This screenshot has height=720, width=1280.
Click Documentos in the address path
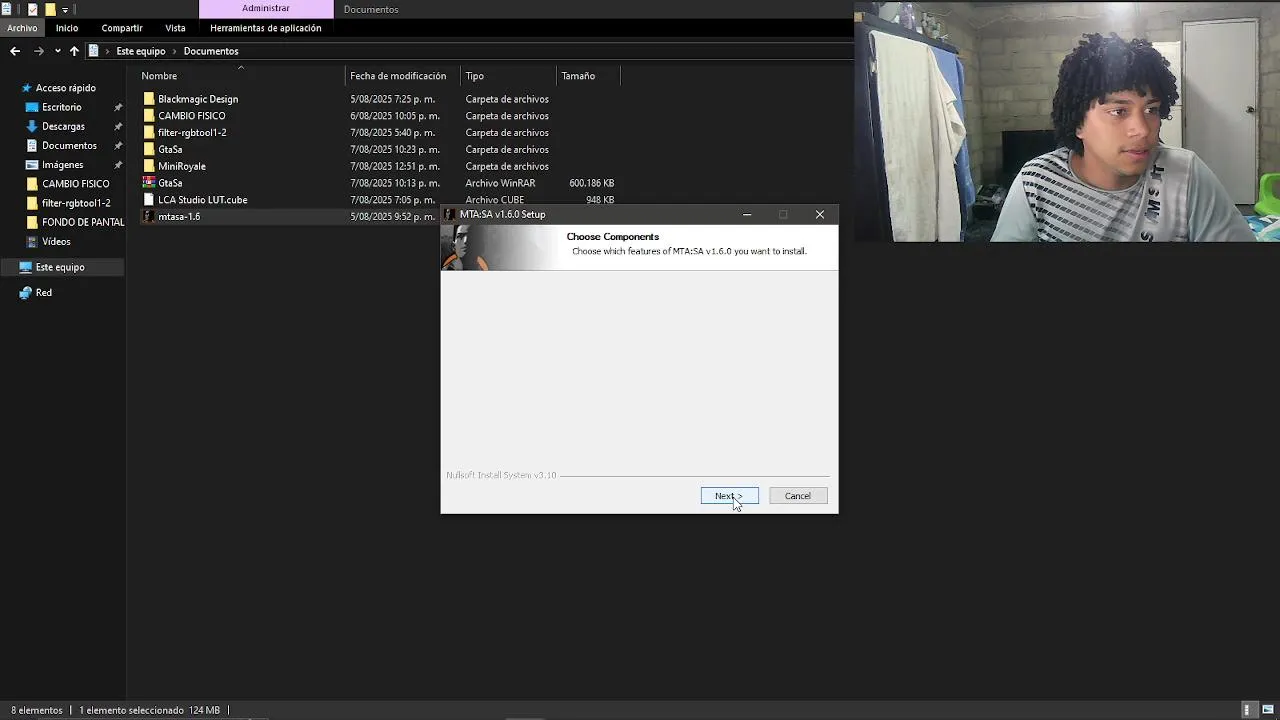point(211,51)
